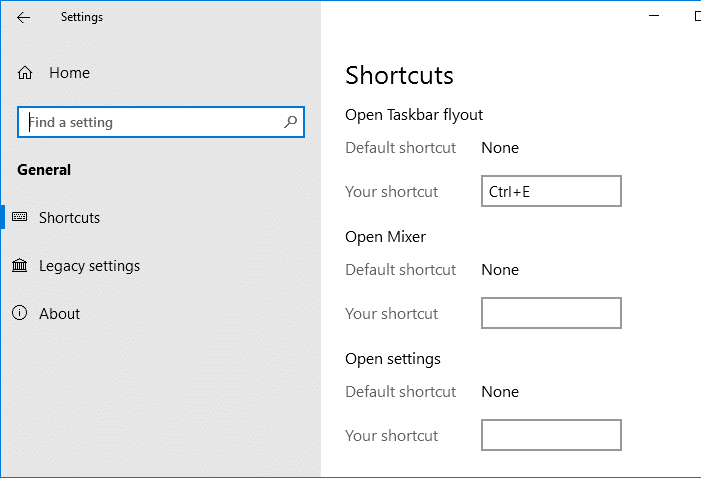701x478 pixels.
Task: Minimize the Settings window
Action: coord(653,17)
